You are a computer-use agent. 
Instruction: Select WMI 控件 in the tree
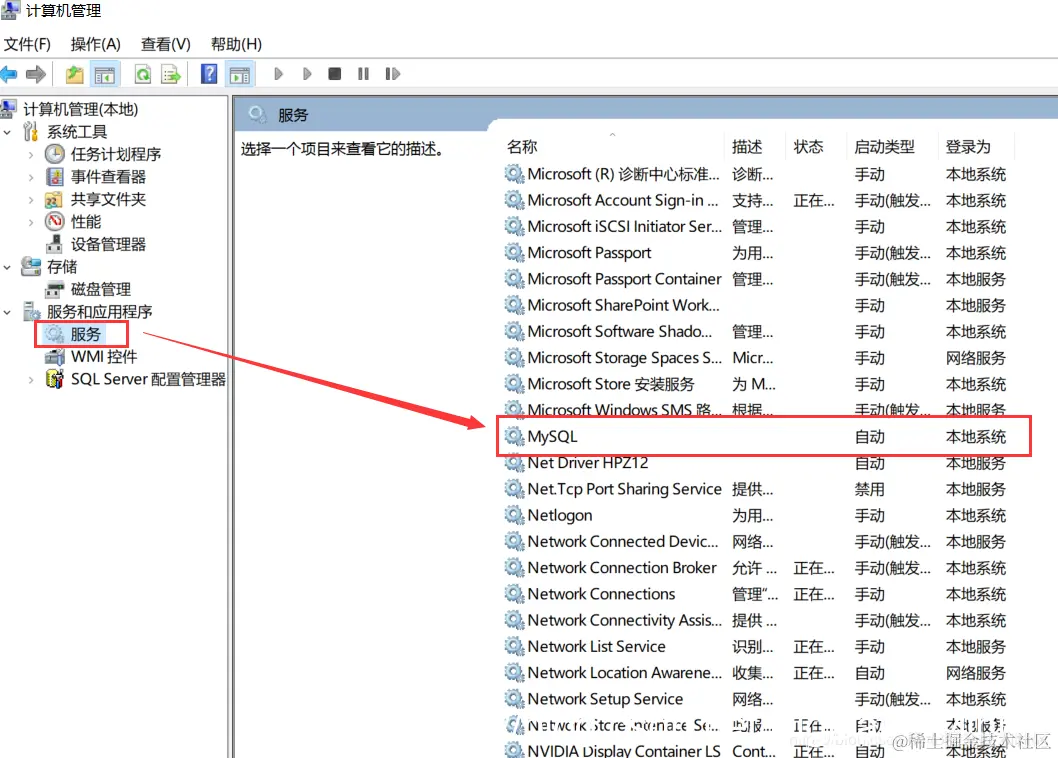(104, 356)
